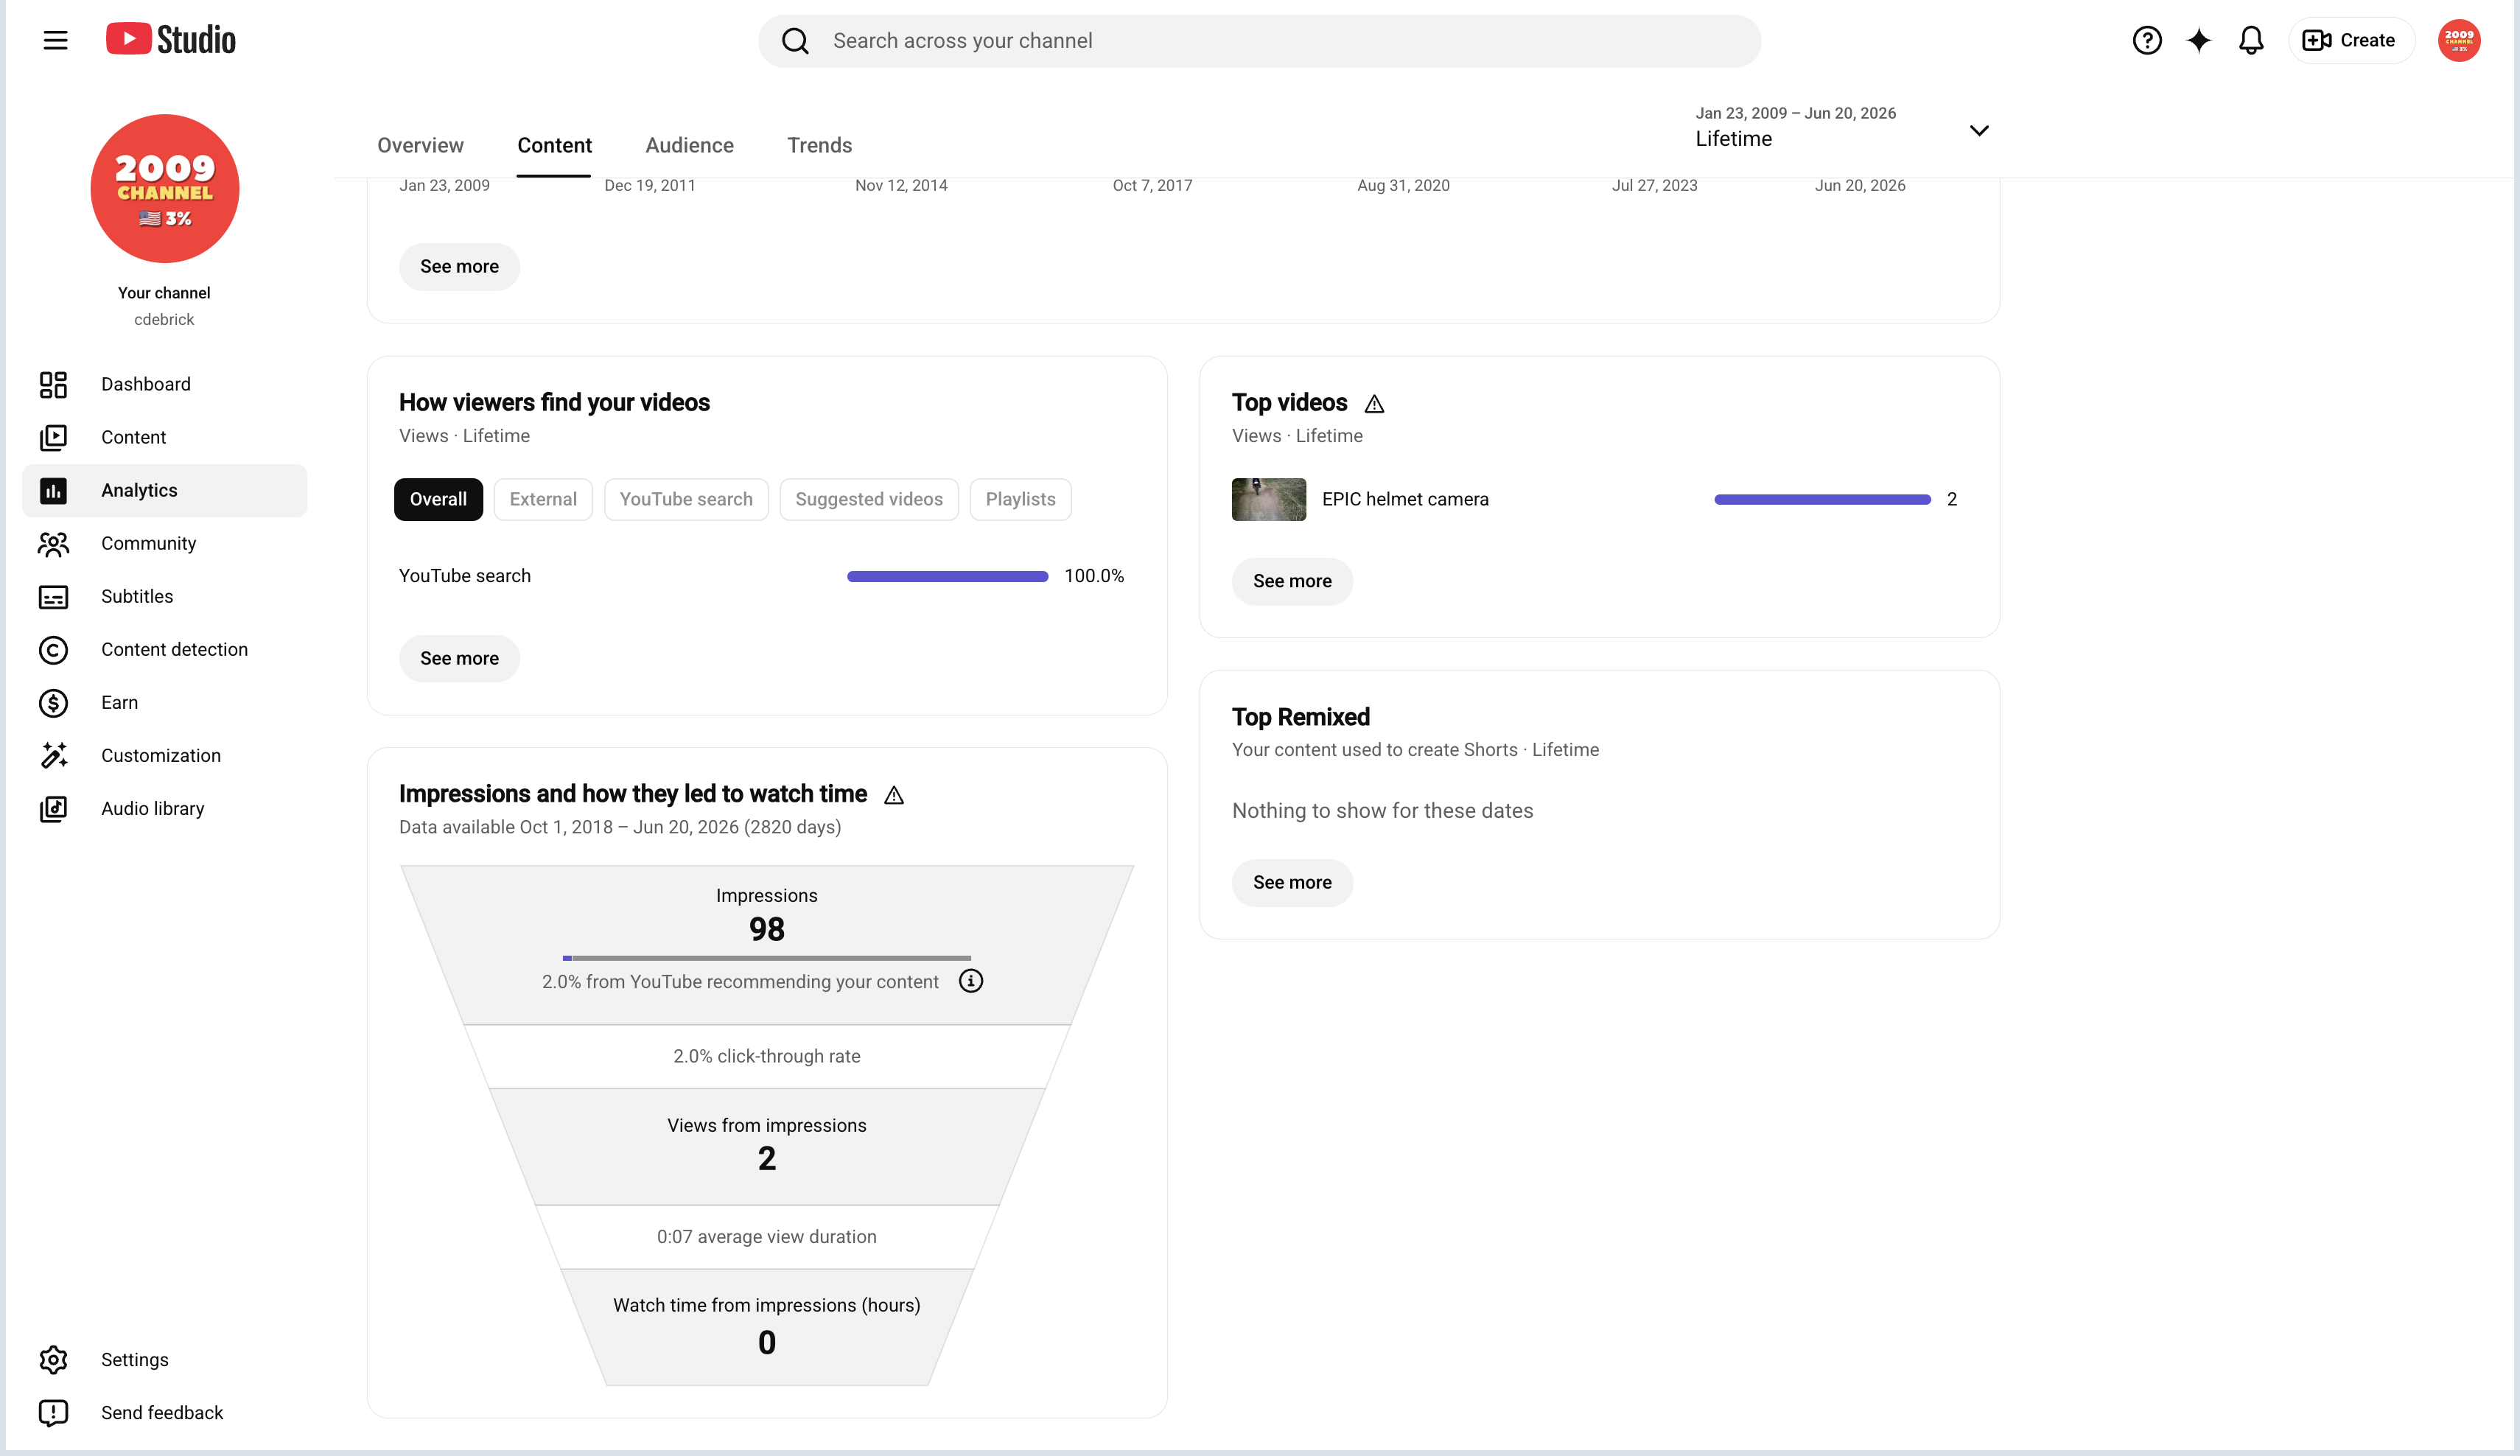Click the Customization magic wand icon
2520x1456 pixels.
[x=53, y=755]
